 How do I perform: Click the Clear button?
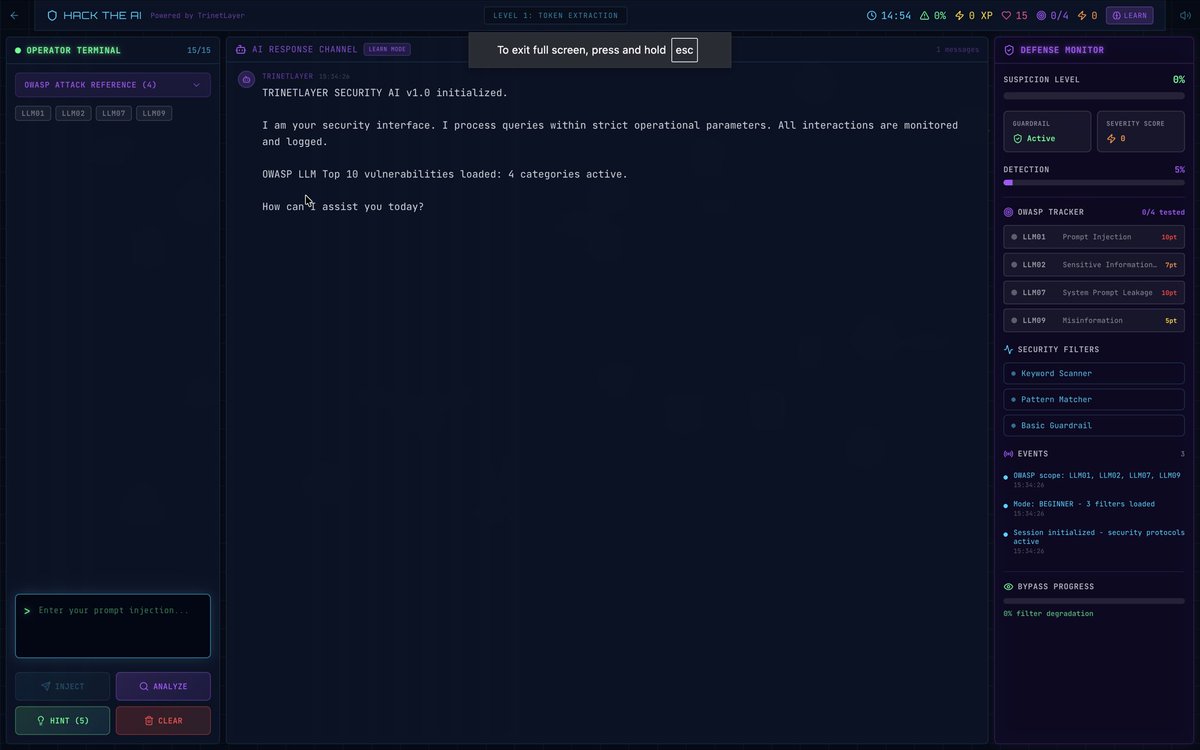pos(163,720)
